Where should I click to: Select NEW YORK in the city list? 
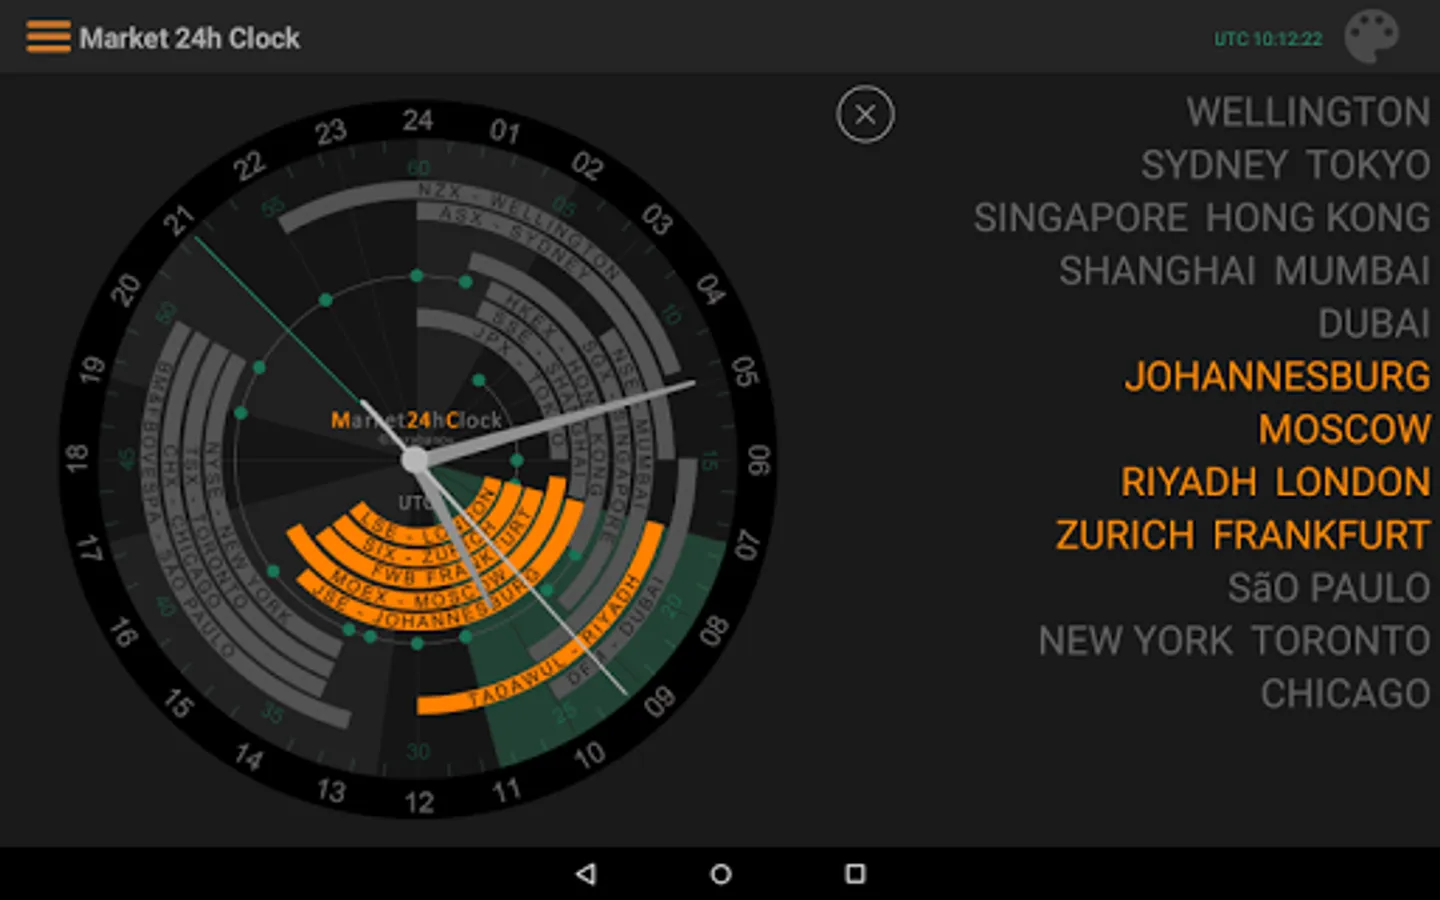click(x=1135, y=641)
